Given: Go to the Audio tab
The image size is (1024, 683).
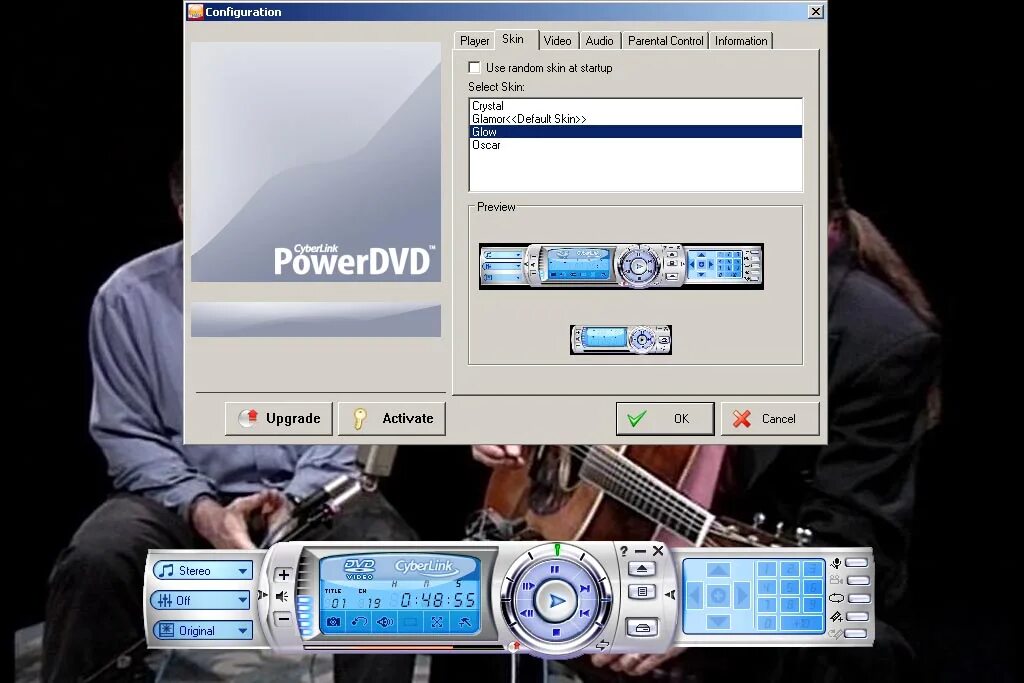Looking at the screenshot, I should (599, 40).
